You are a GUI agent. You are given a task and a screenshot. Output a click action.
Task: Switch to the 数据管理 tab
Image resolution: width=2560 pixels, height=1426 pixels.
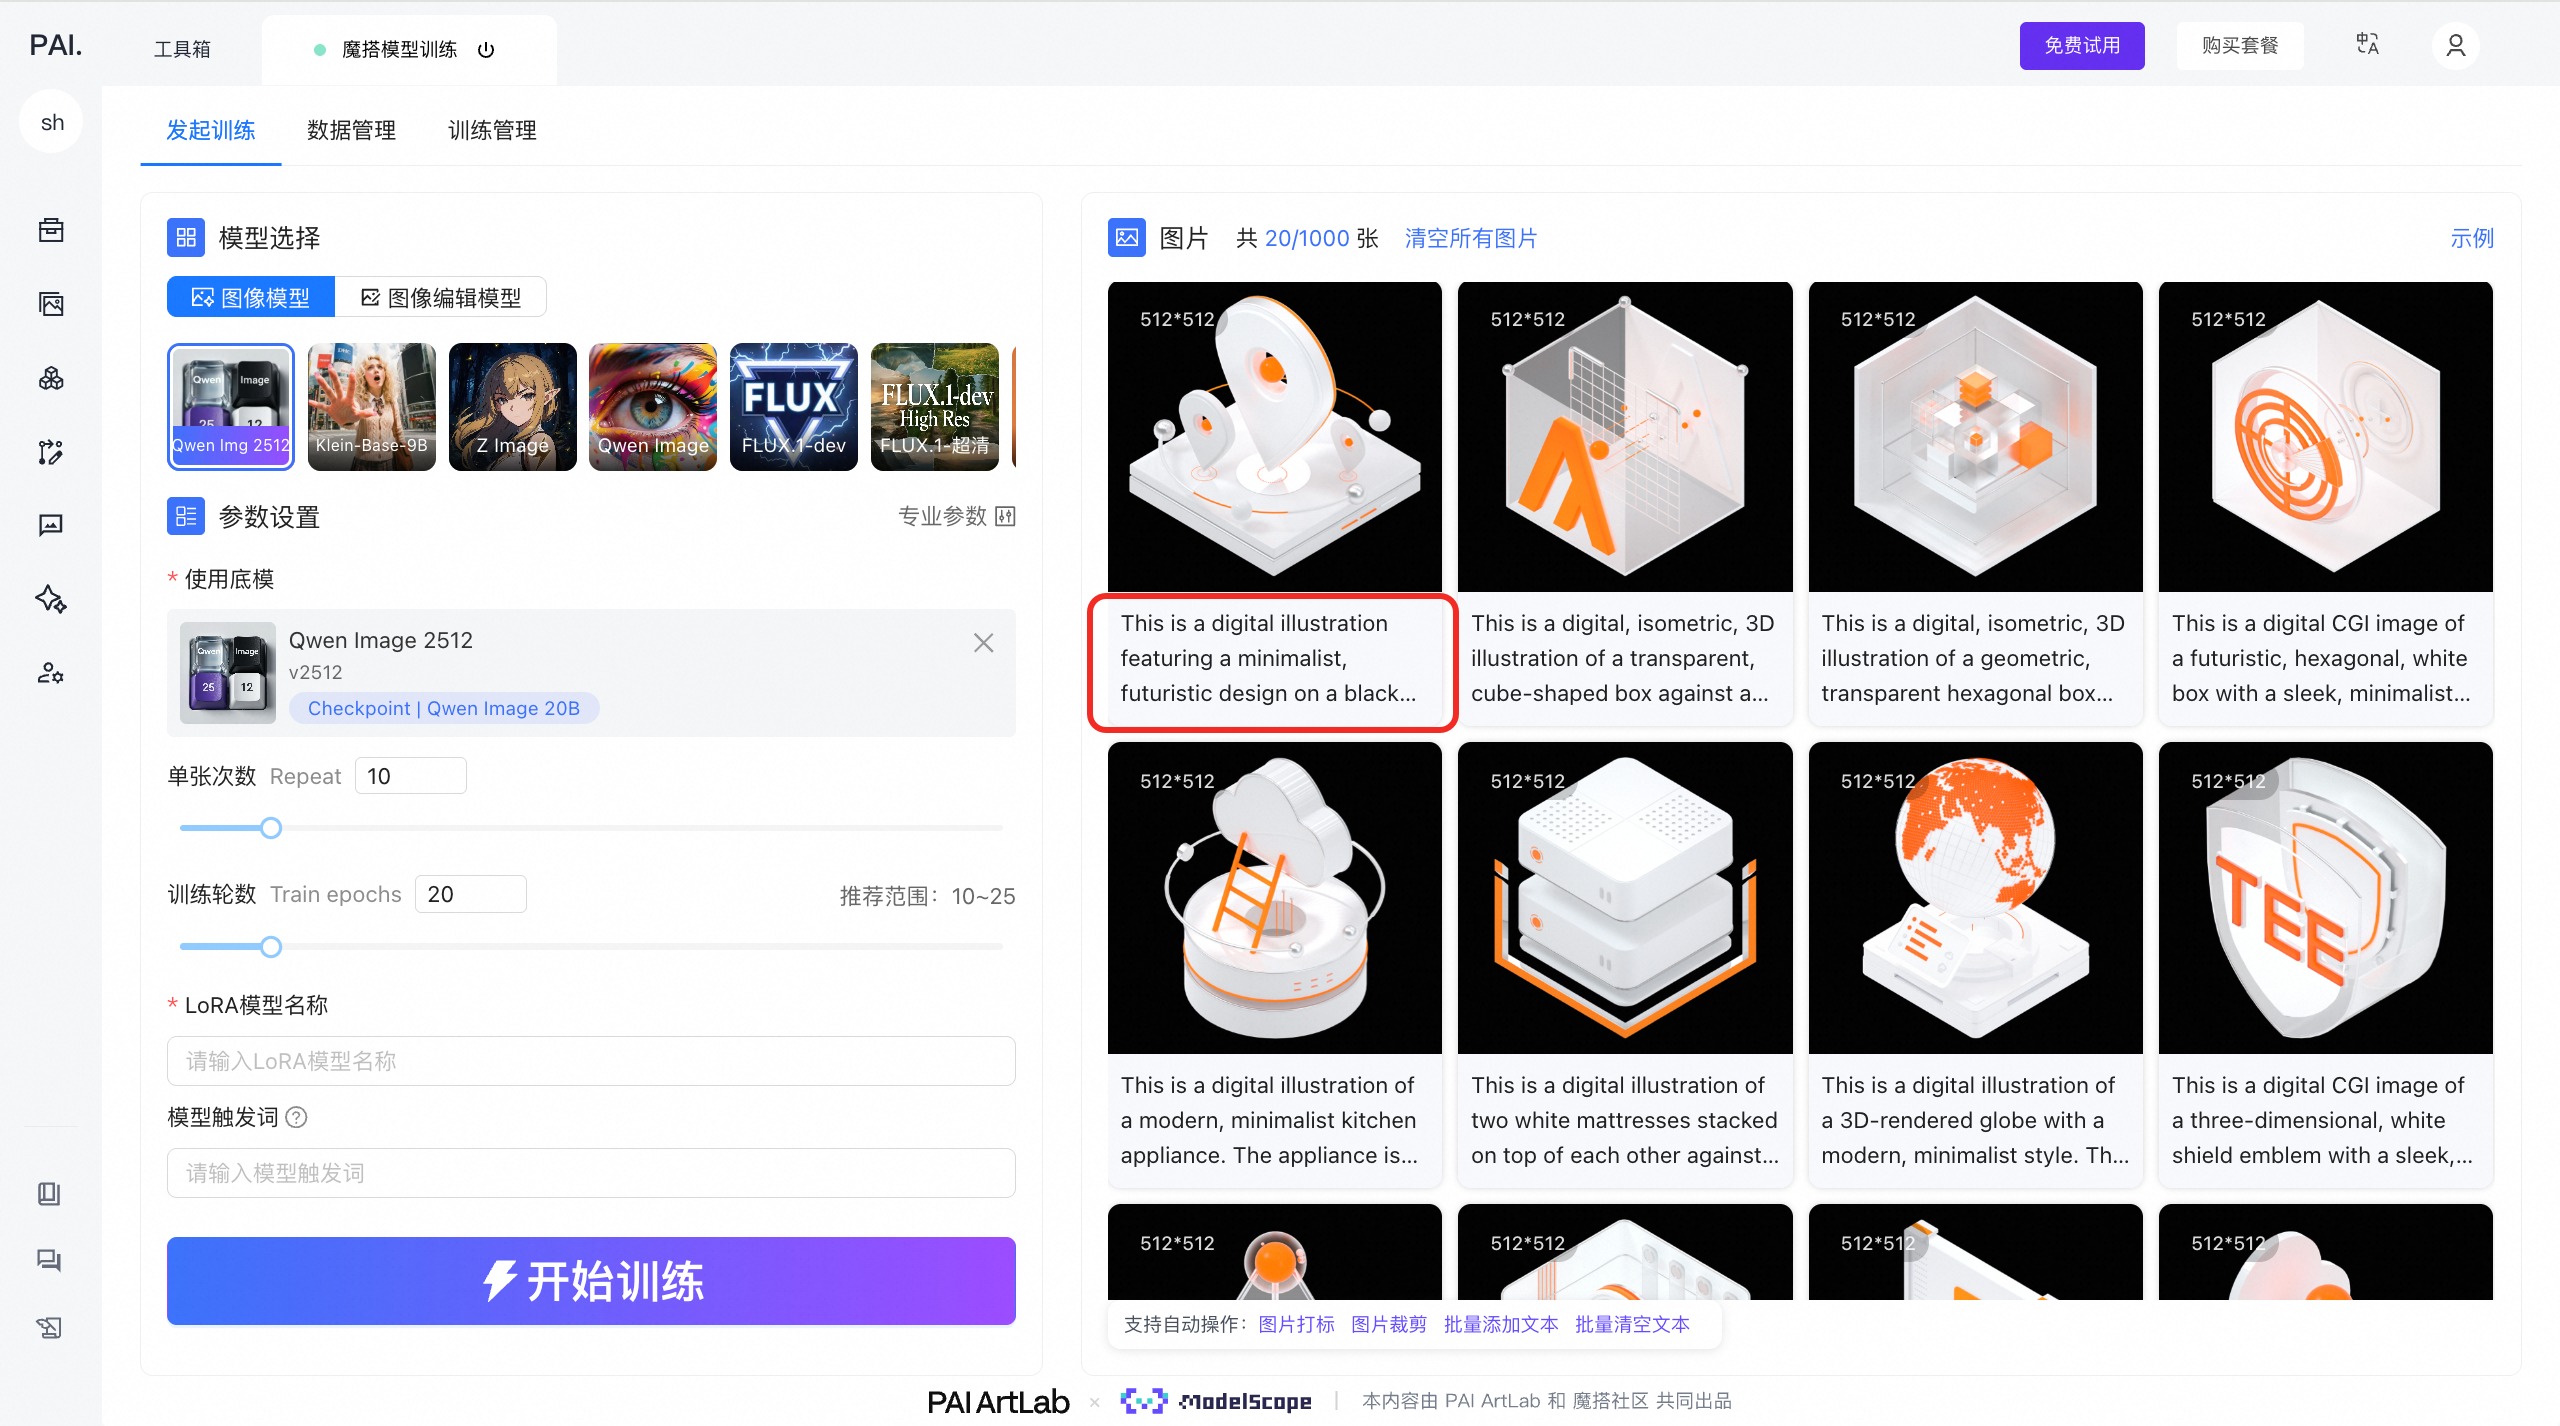pos(351,130)
